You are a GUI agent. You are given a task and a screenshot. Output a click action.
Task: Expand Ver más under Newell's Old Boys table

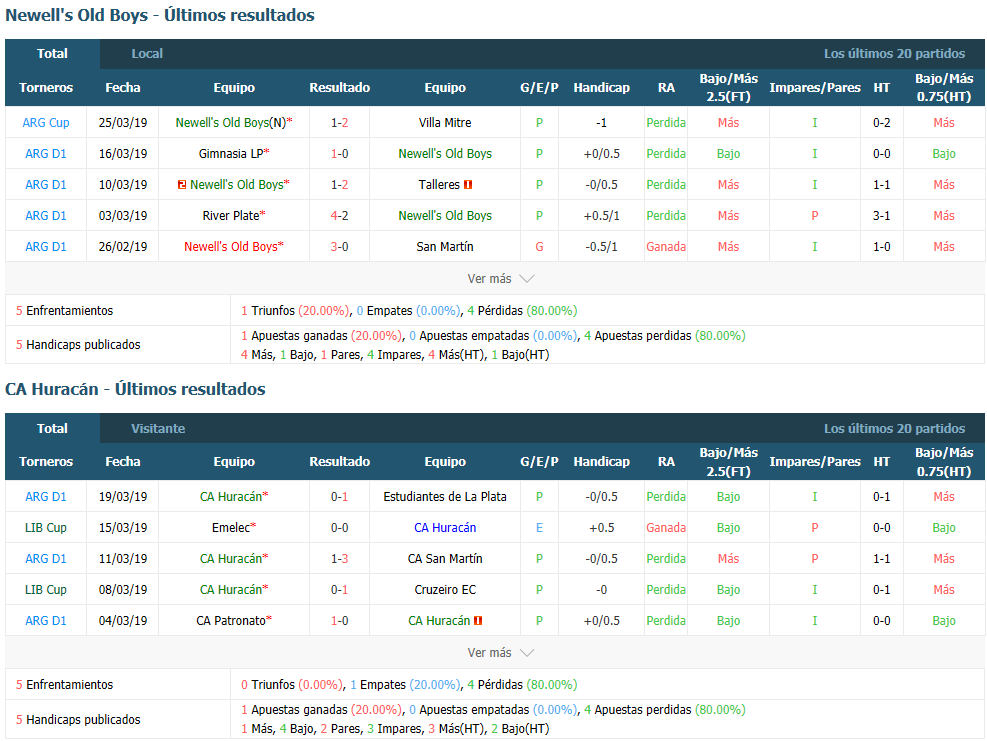pyautogui.click(x=500, y=278)
